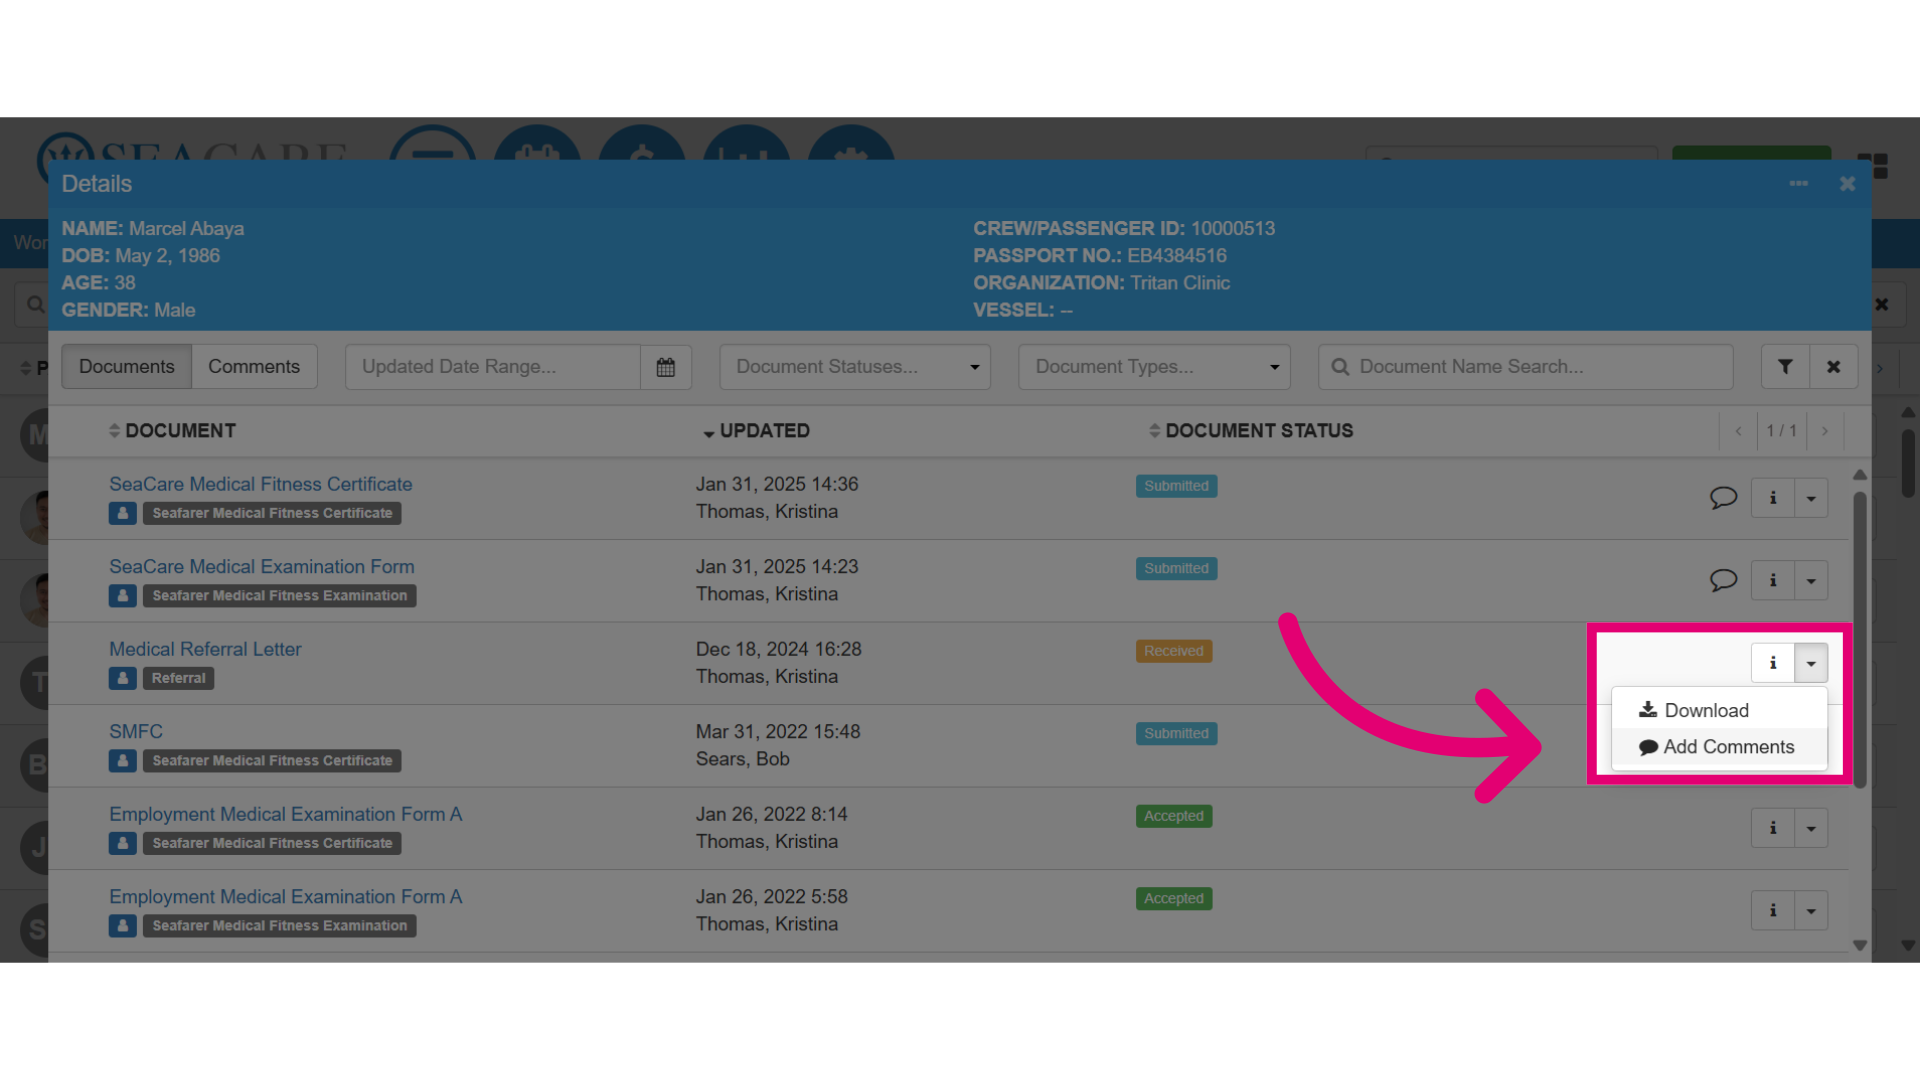Open Employment Medical Examination Form A dated 5:58
Image resolution: width=1920 pixels, height=1080 pixels.
[285, 897]
